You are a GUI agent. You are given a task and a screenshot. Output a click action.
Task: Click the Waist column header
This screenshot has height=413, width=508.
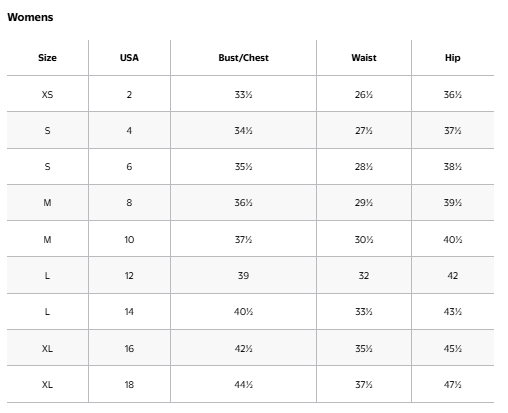coord(364,58)
